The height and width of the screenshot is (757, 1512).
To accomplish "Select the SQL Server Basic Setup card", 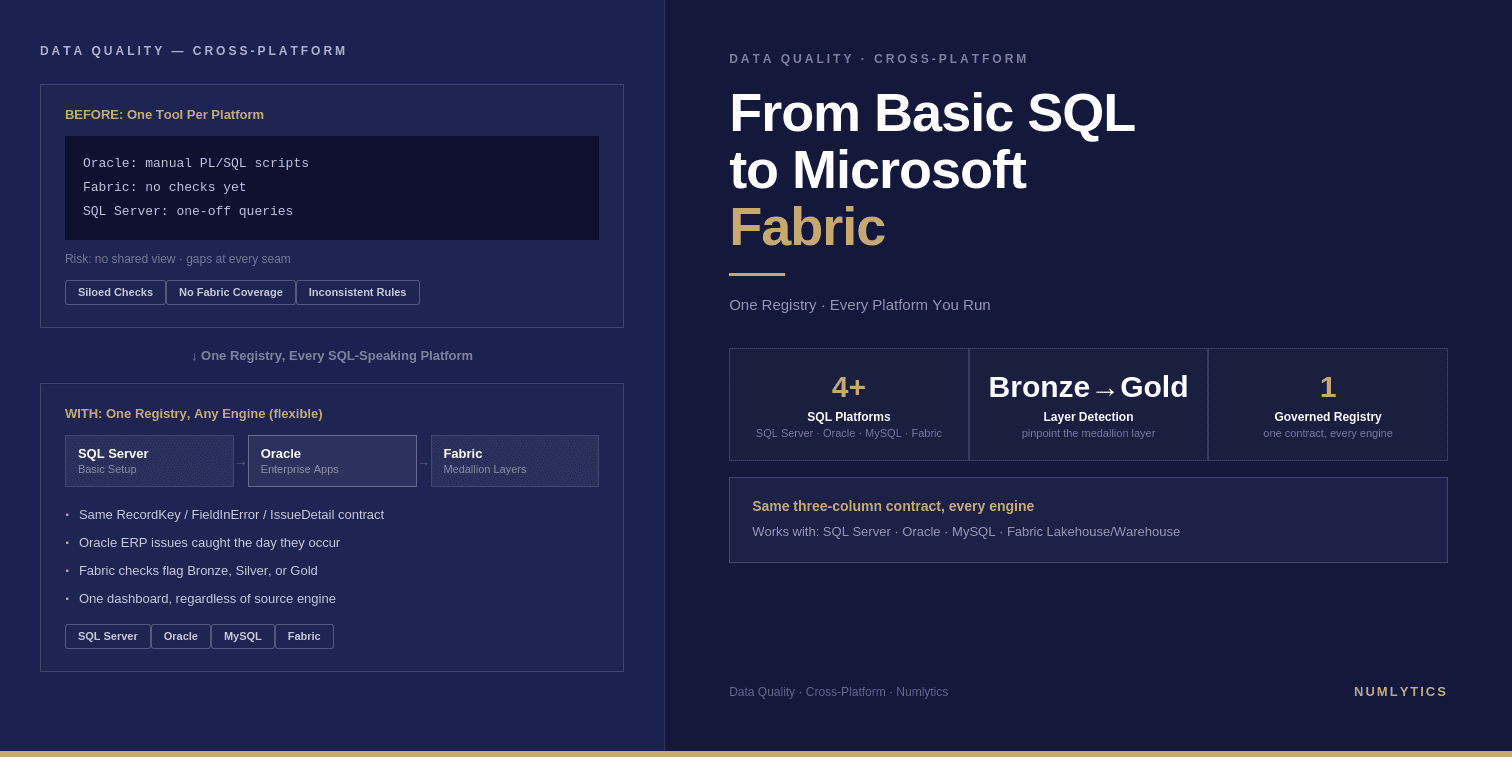I will [x=149, y=461].
